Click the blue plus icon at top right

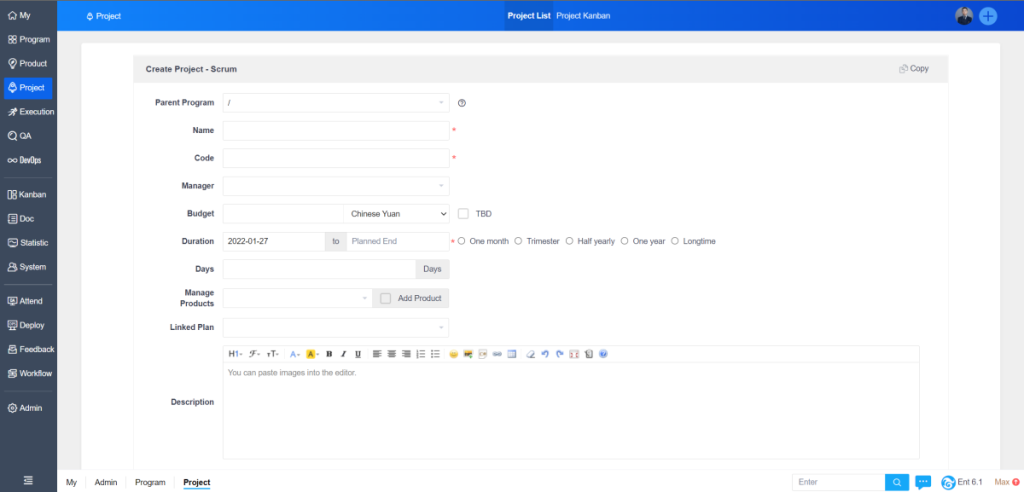988,16
